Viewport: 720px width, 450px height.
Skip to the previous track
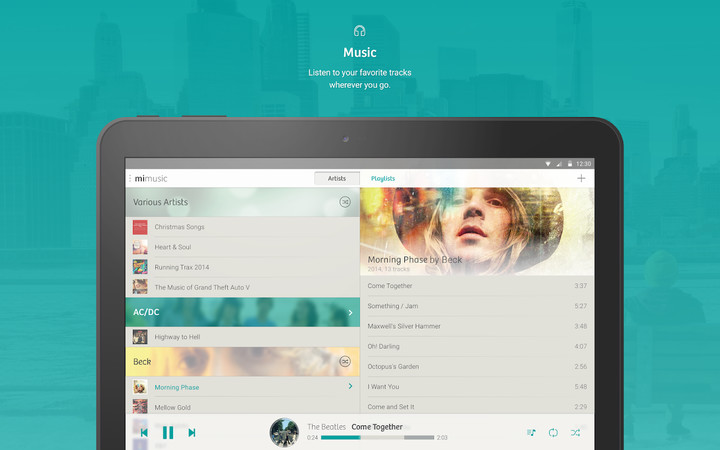(x=144, y=433)
